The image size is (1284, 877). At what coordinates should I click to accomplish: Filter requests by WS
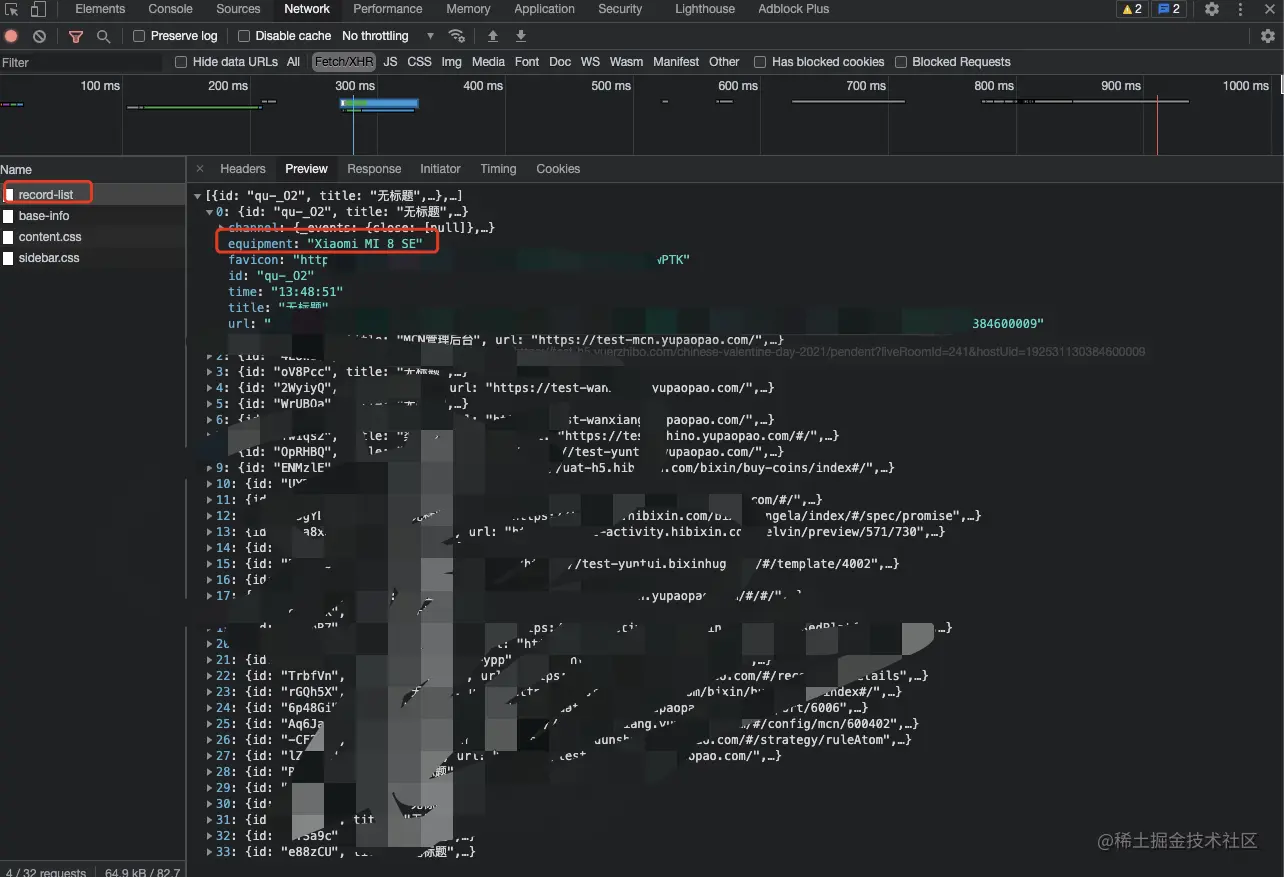(x=591, y=62)
